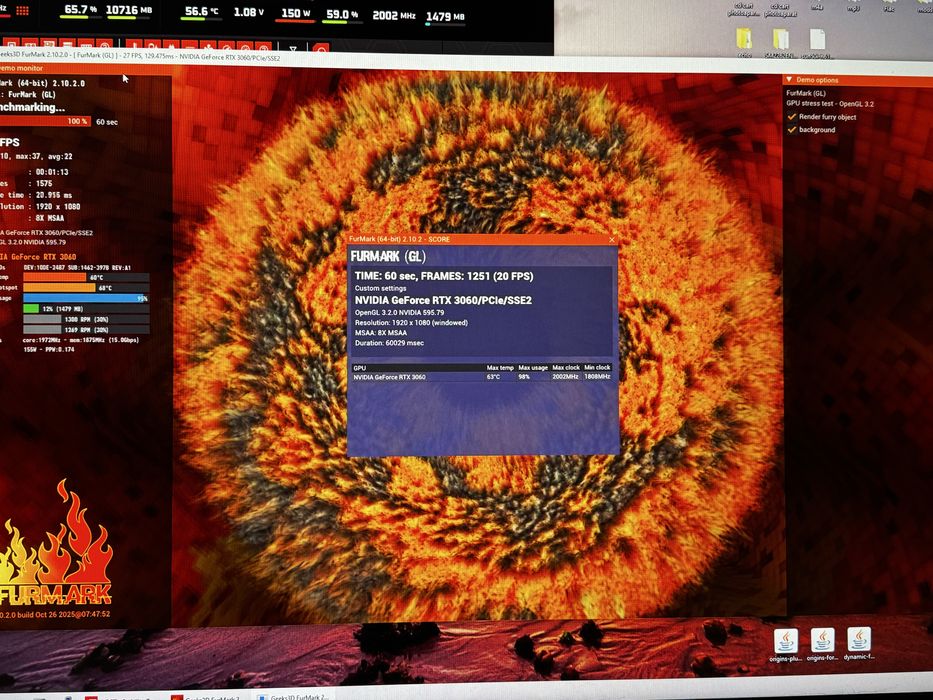Click the 1808MHz min clock cell

[597, 377]
